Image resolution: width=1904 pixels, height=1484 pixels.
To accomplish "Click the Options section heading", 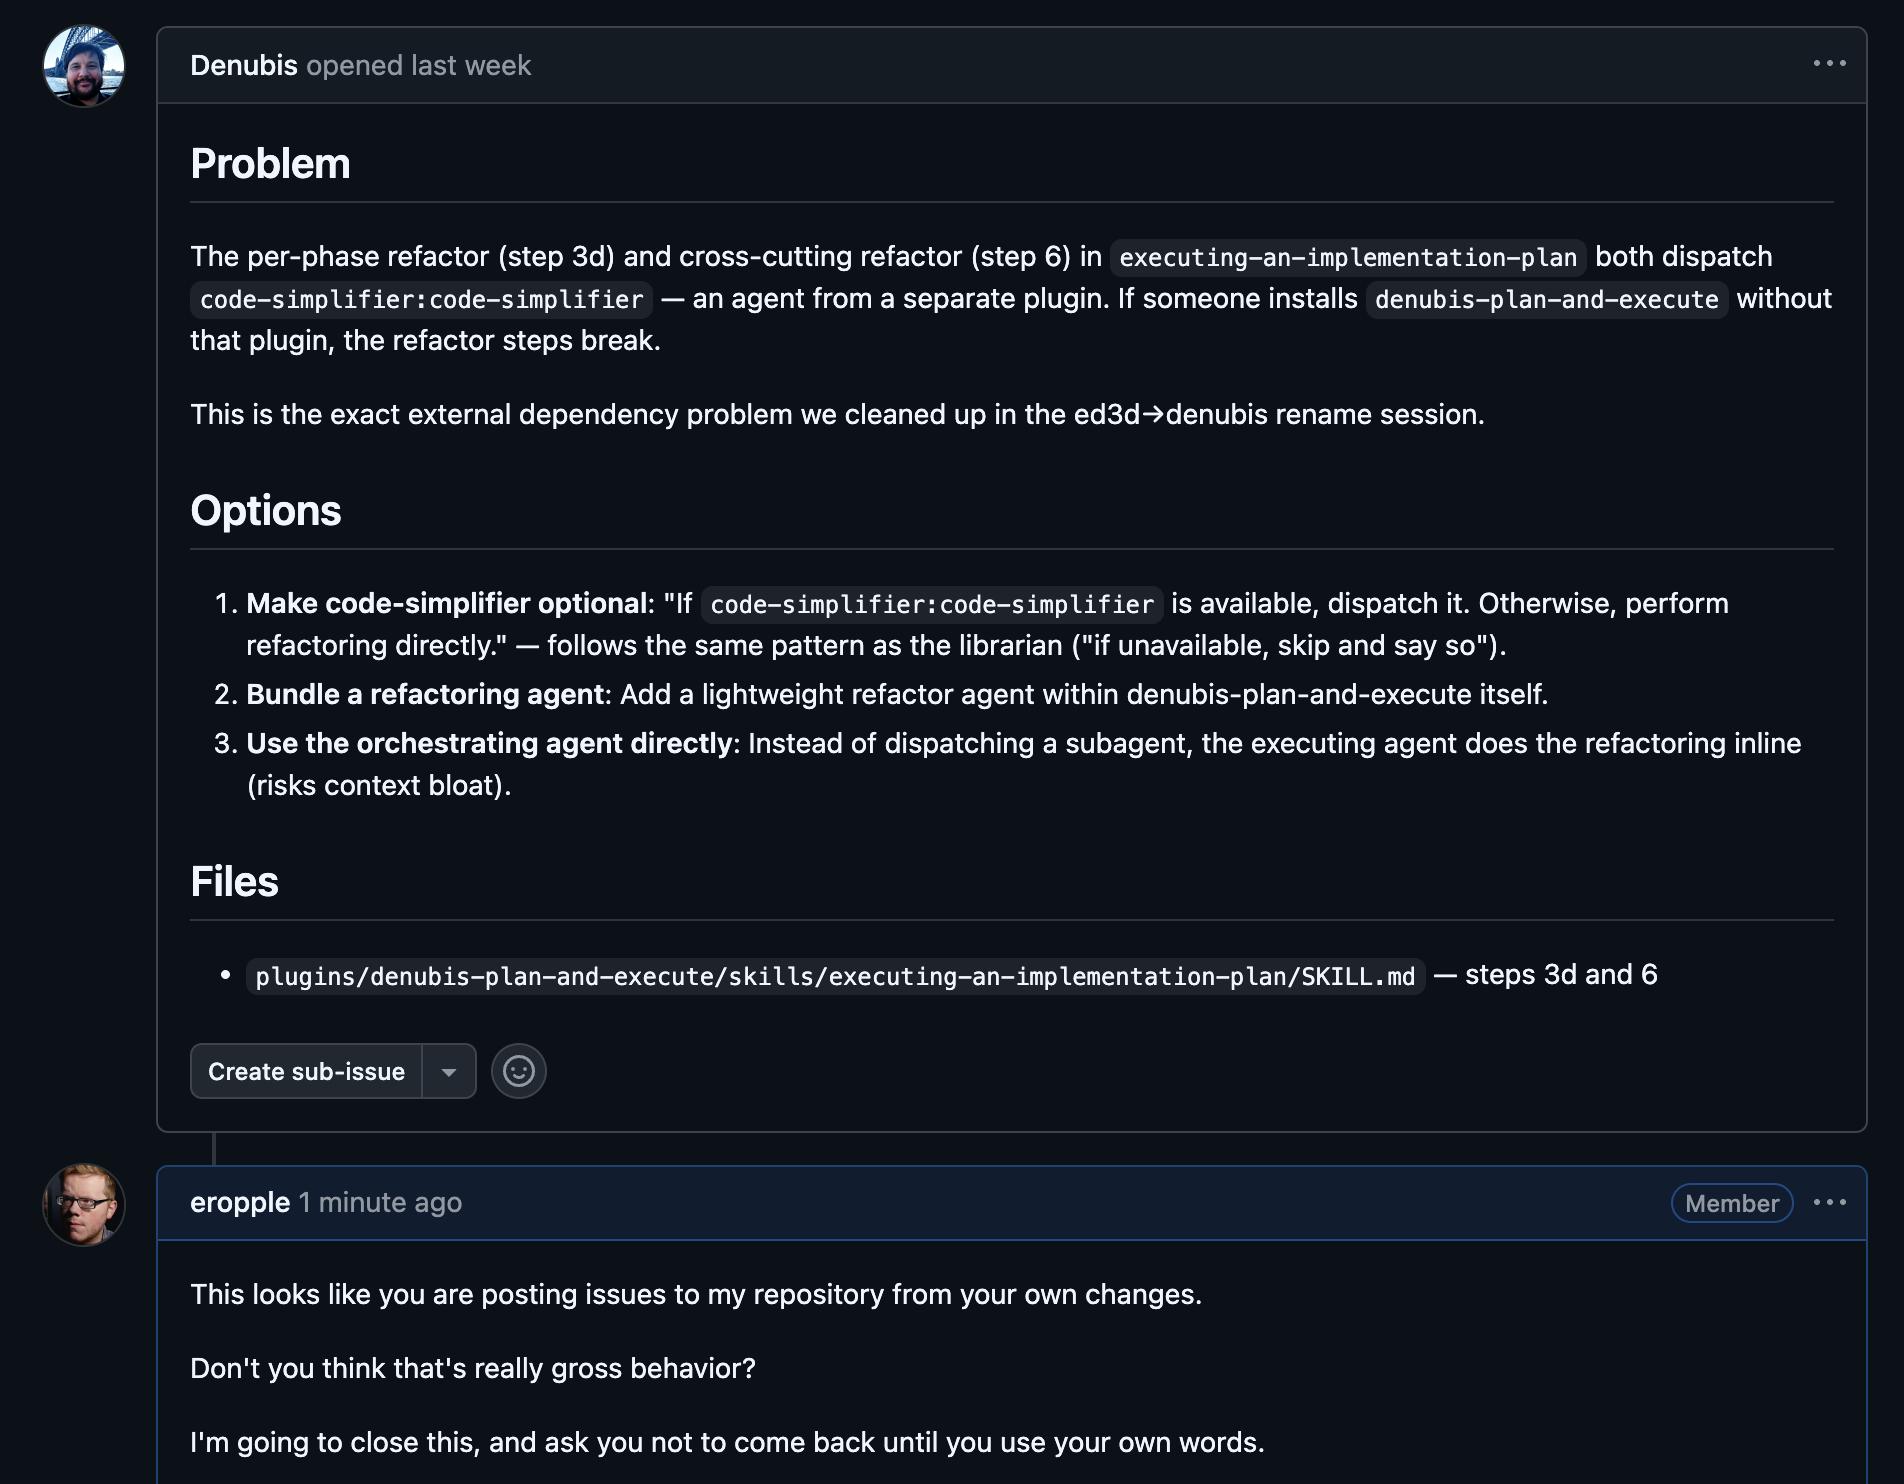I will pos(265,511).
